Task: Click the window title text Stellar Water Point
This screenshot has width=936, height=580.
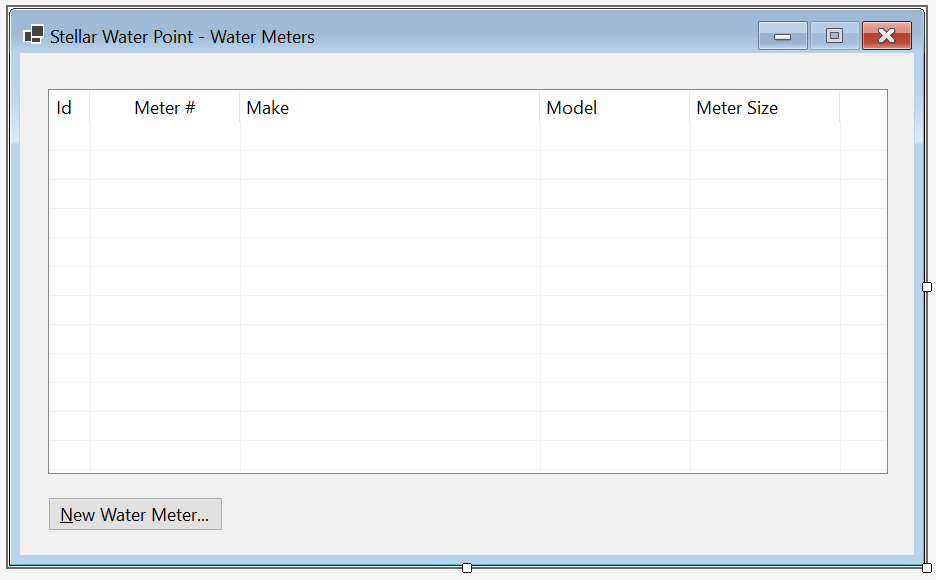Action: 121,36
